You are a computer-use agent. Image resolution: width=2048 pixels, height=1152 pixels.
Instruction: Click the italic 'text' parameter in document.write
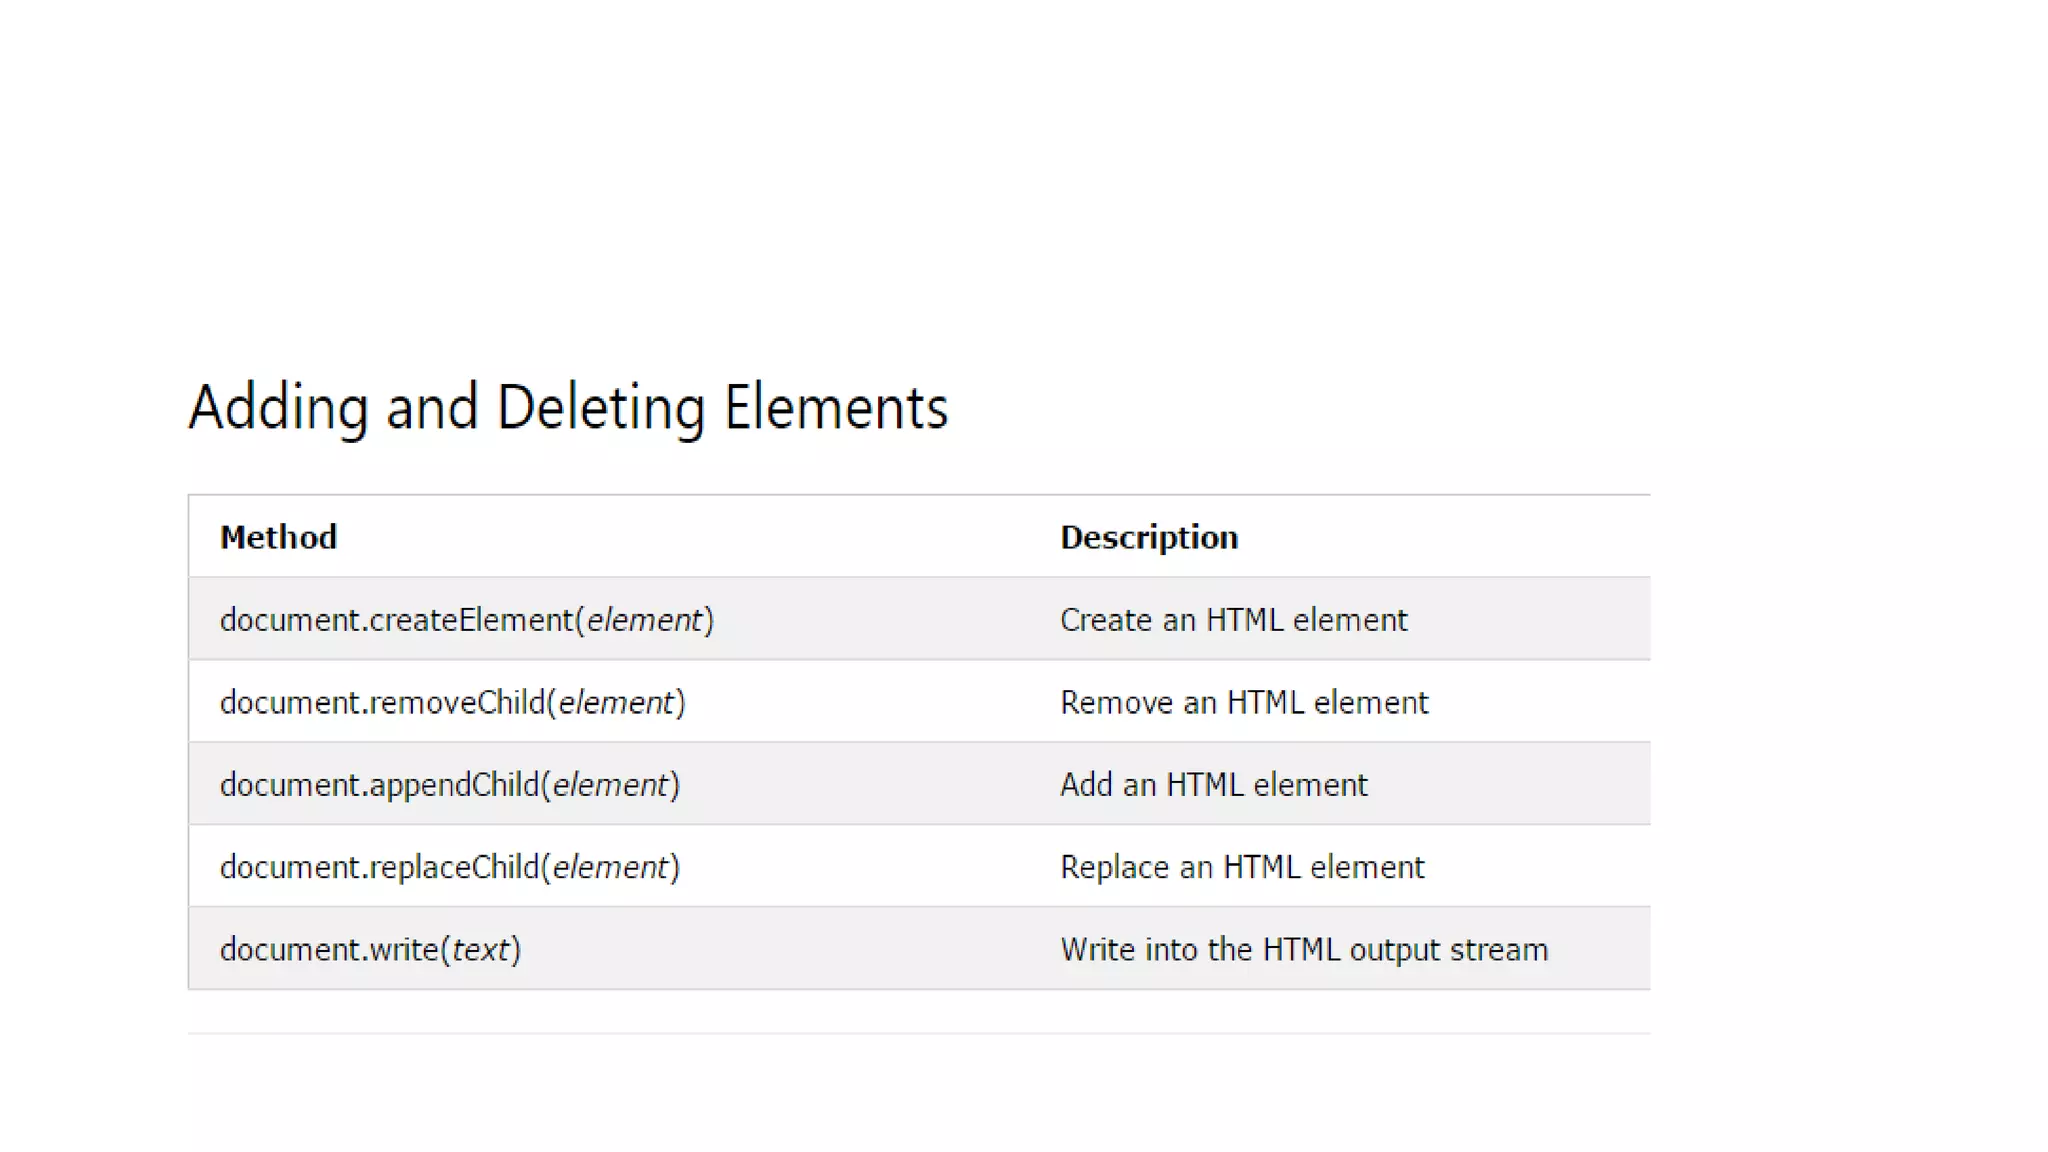point(481,949)
